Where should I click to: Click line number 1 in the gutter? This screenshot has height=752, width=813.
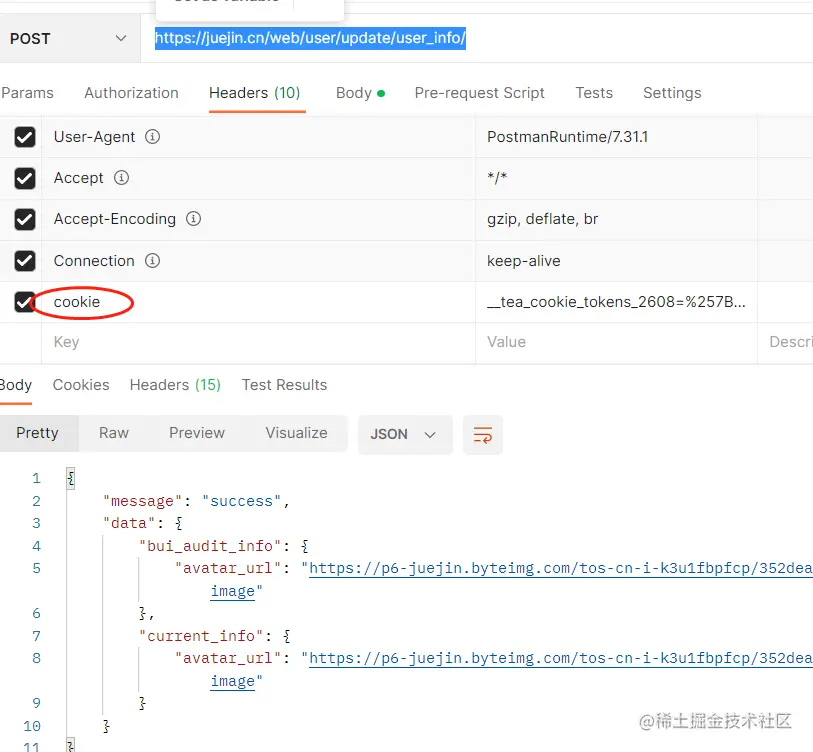tap(36, 479)
